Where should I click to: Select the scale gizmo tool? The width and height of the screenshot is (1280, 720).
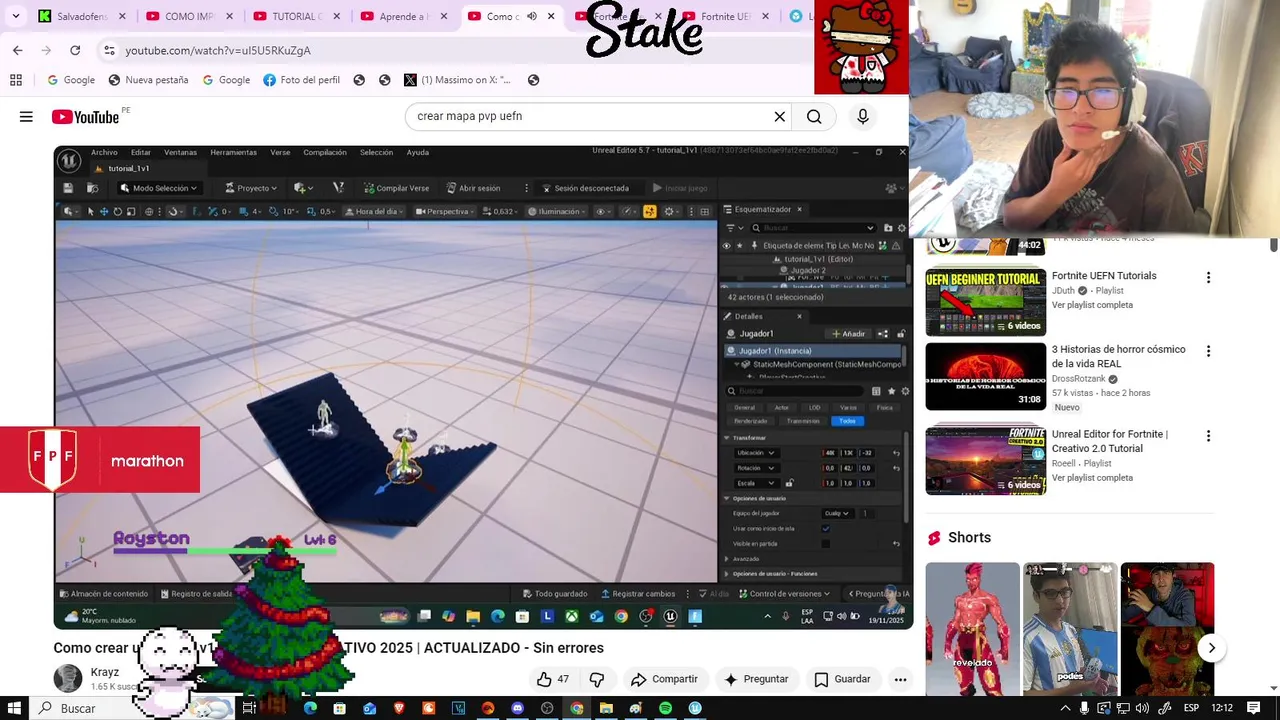point(130,211)
